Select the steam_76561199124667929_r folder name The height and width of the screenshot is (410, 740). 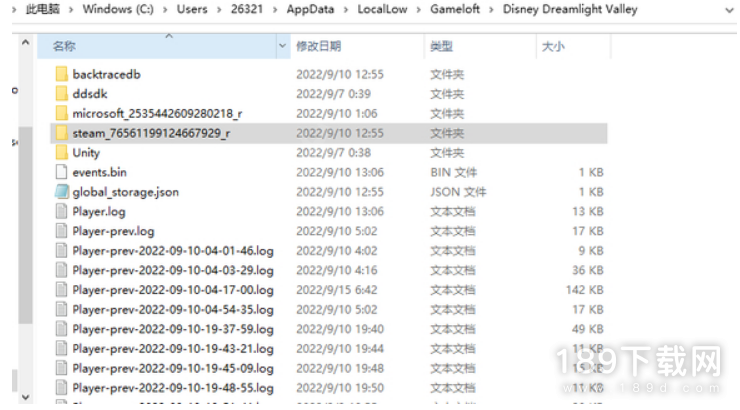(x=151, y=133)
